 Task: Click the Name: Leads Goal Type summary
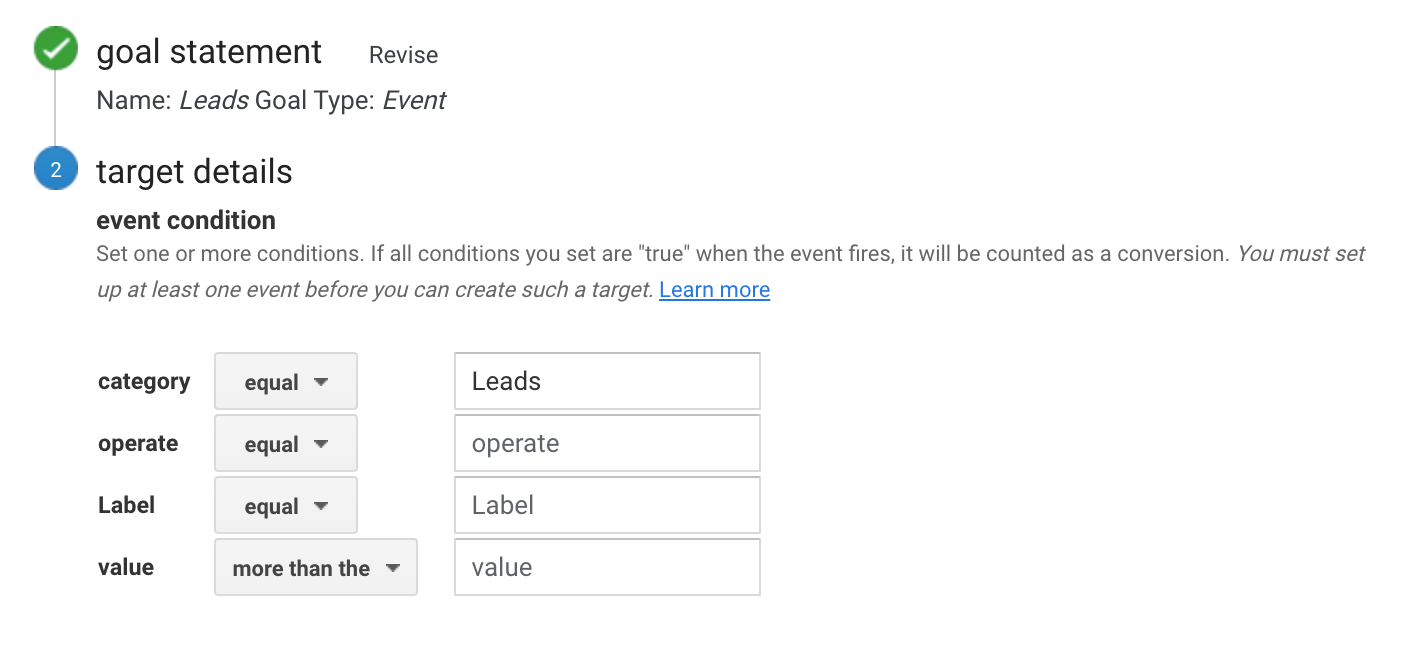(x=271, y=101)
